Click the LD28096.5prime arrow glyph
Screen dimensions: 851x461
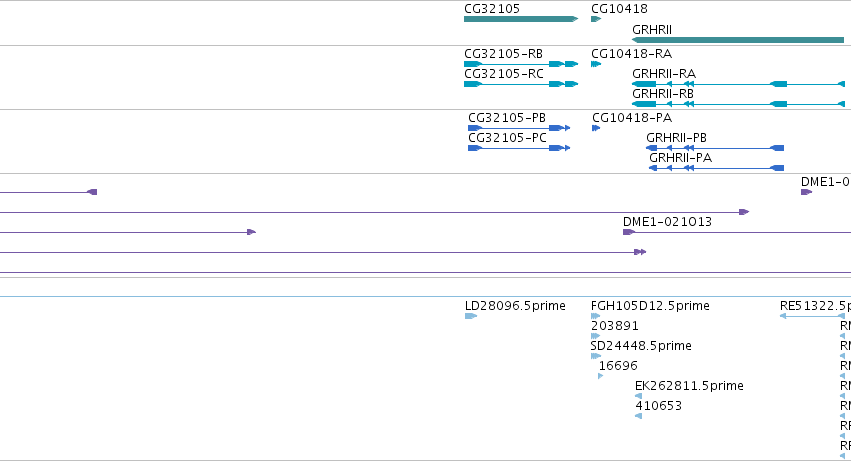pyautogui.click(x=471, y=316)
